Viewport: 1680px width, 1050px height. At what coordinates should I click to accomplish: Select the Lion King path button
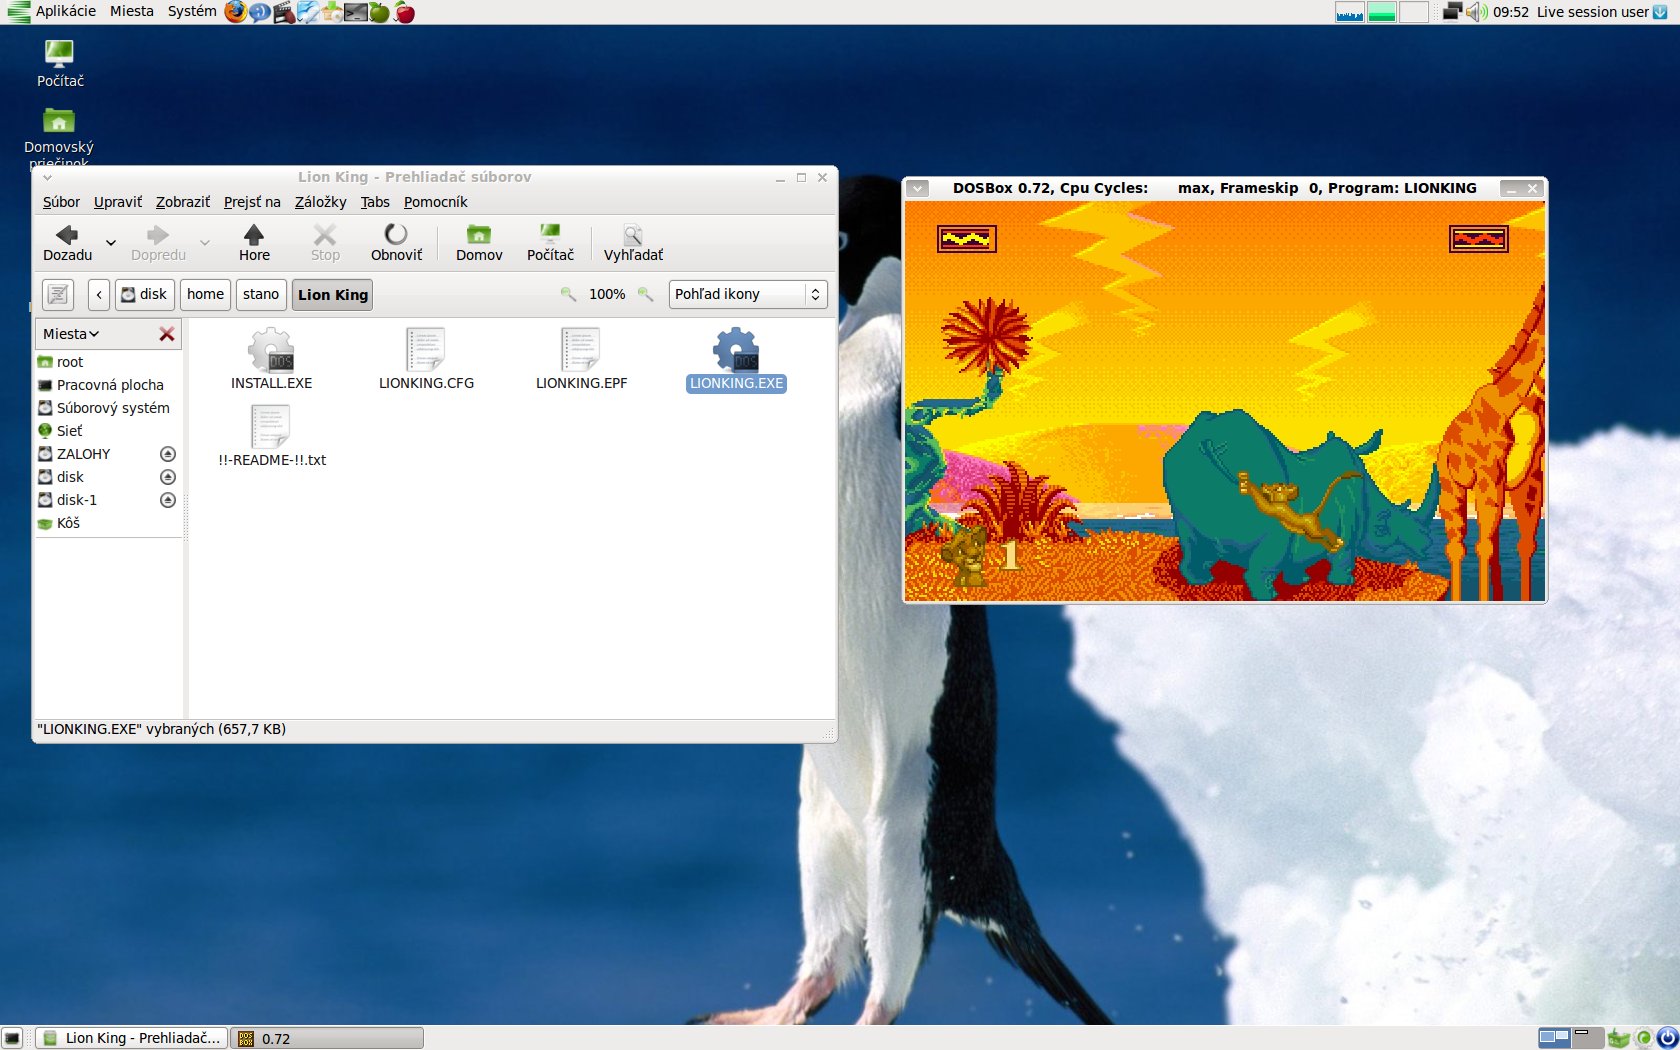[332, 294]
